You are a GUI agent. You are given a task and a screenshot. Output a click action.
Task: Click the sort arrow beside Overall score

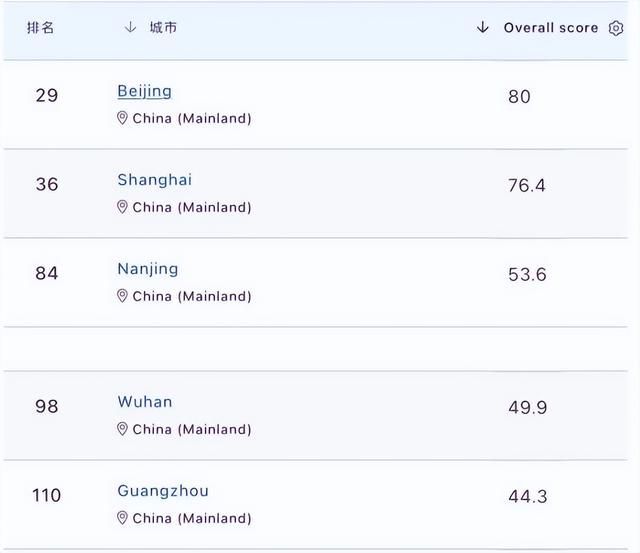pyautogui.click(x=483, y=27)
